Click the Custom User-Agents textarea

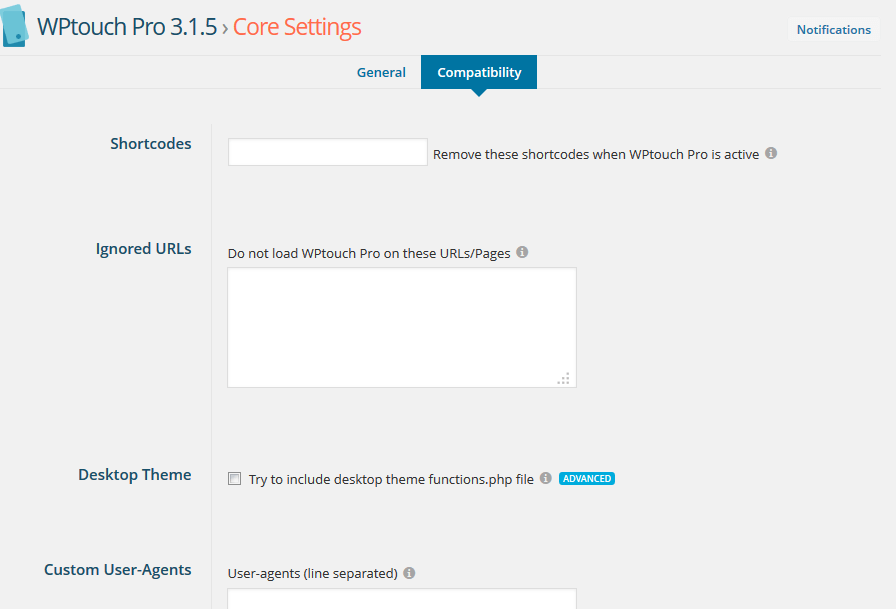click(x=402, y=599)
